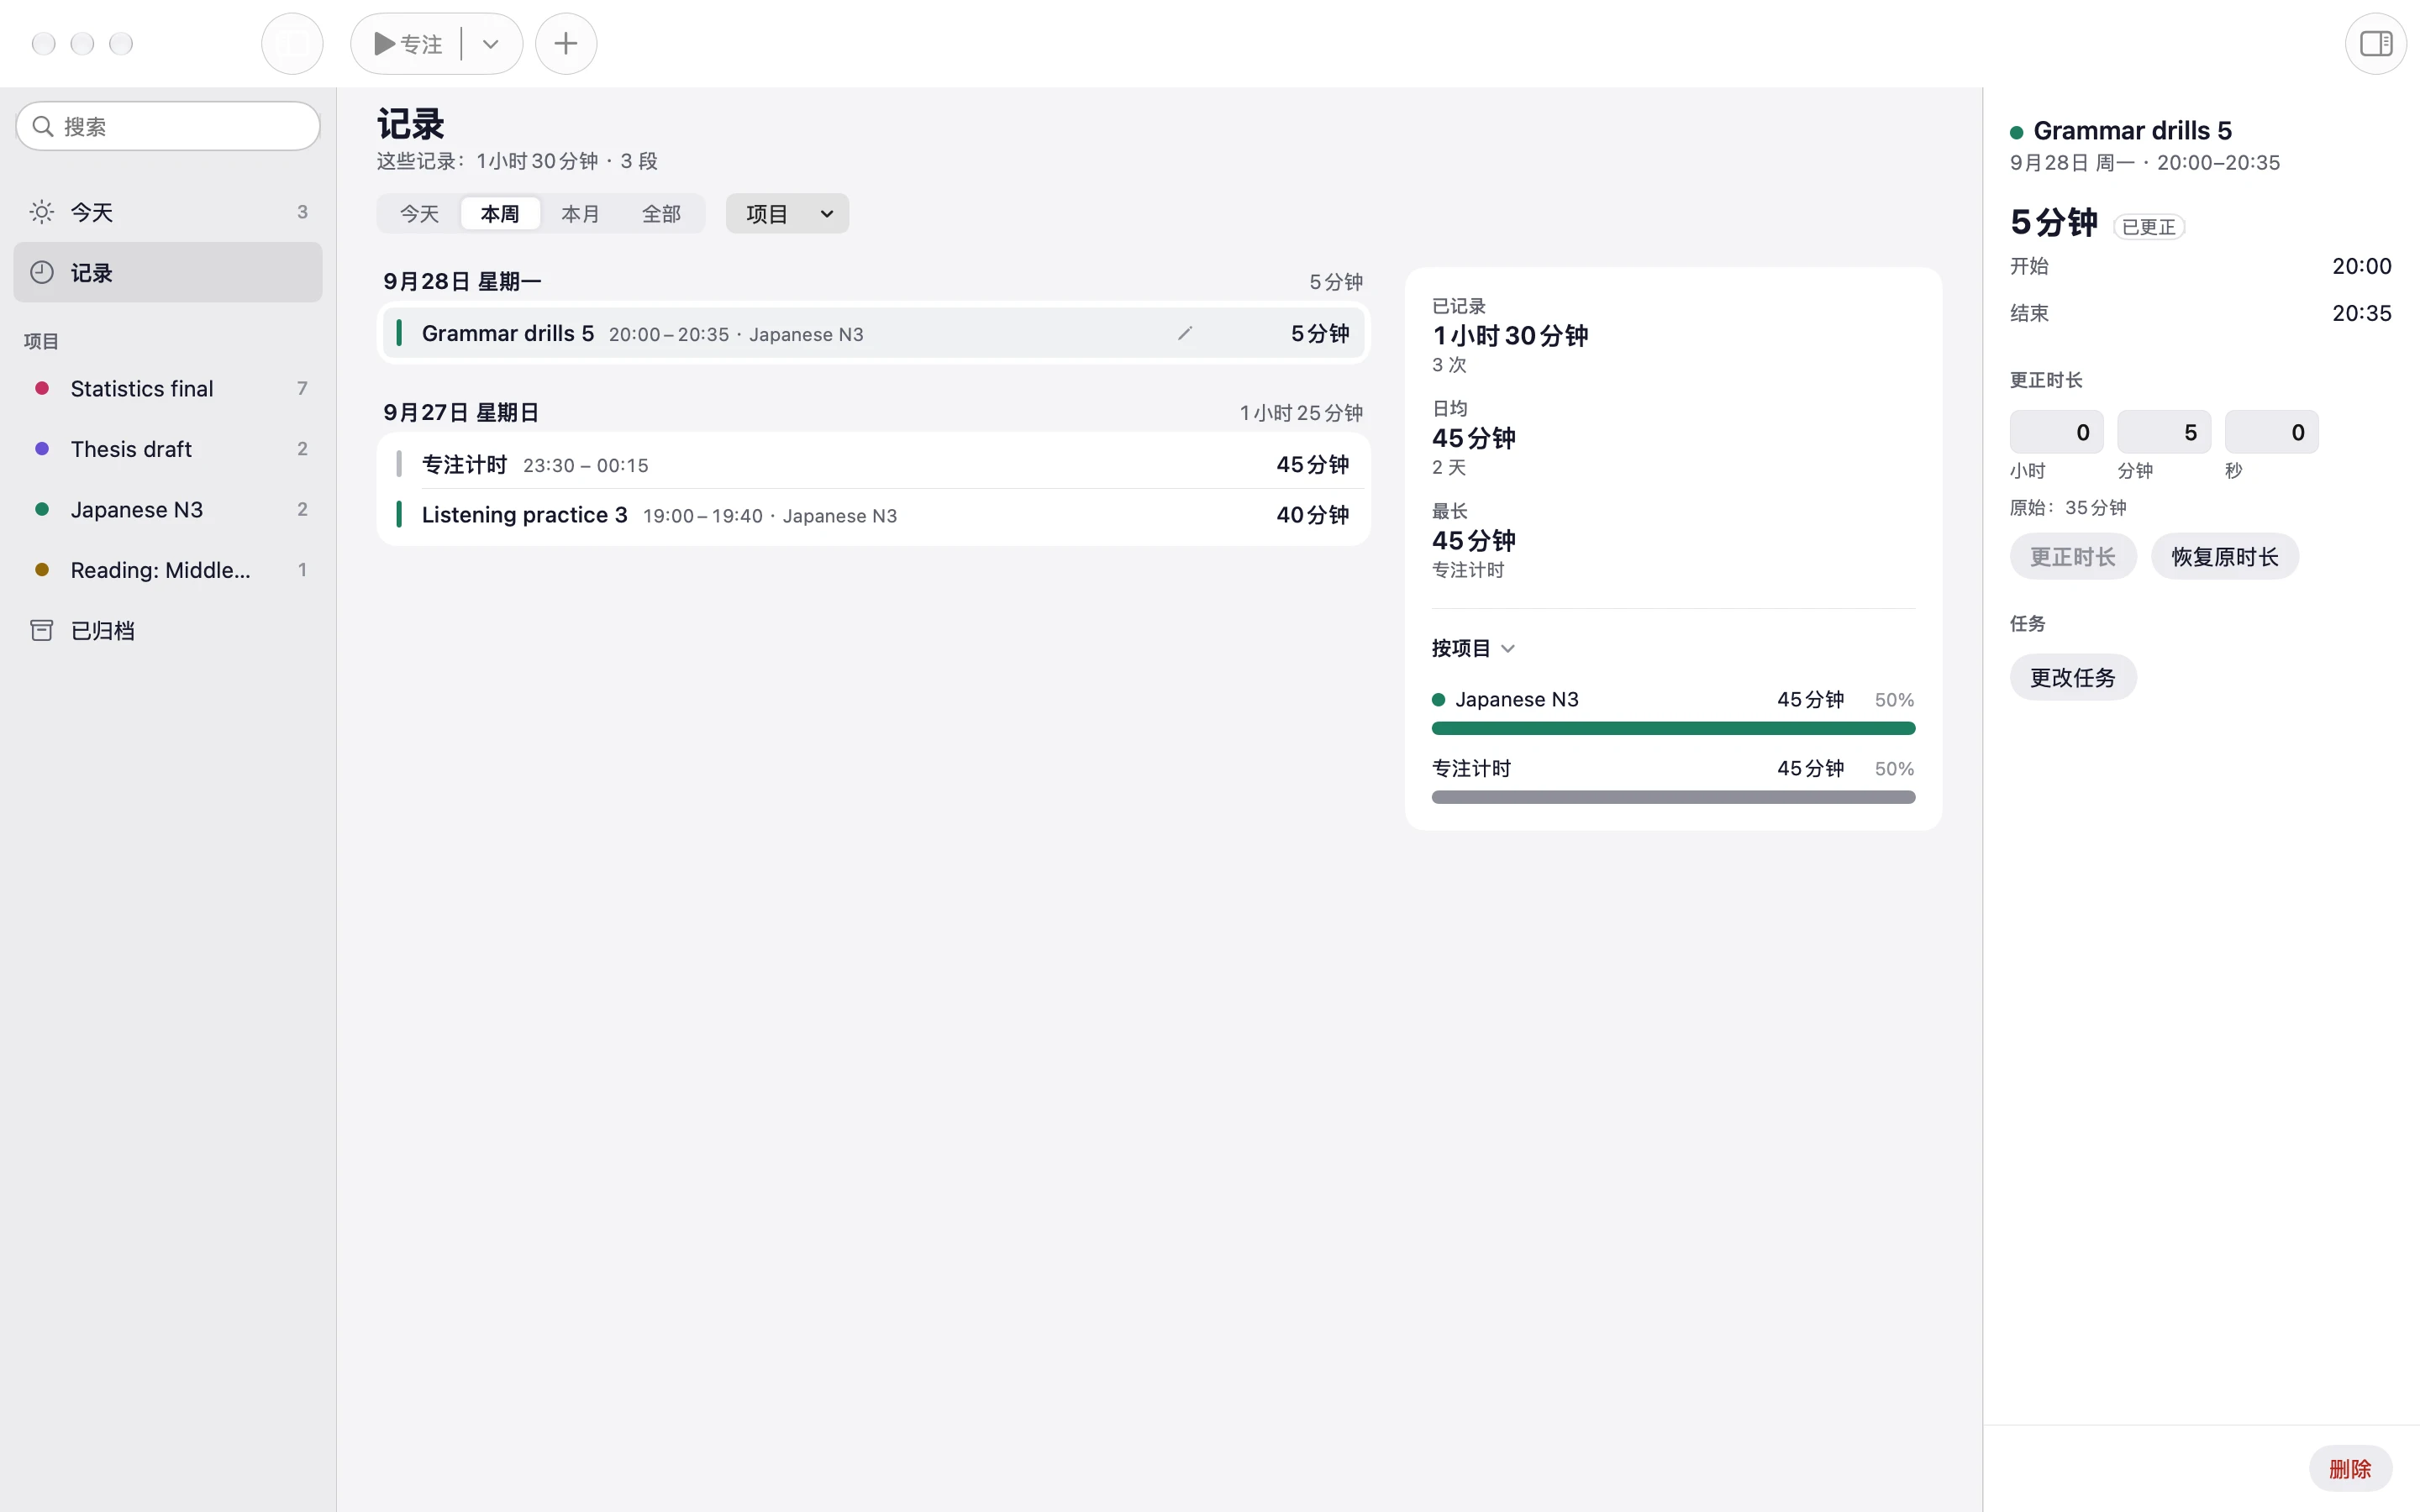Switch to the 本周 filter tab

(500, 214)
